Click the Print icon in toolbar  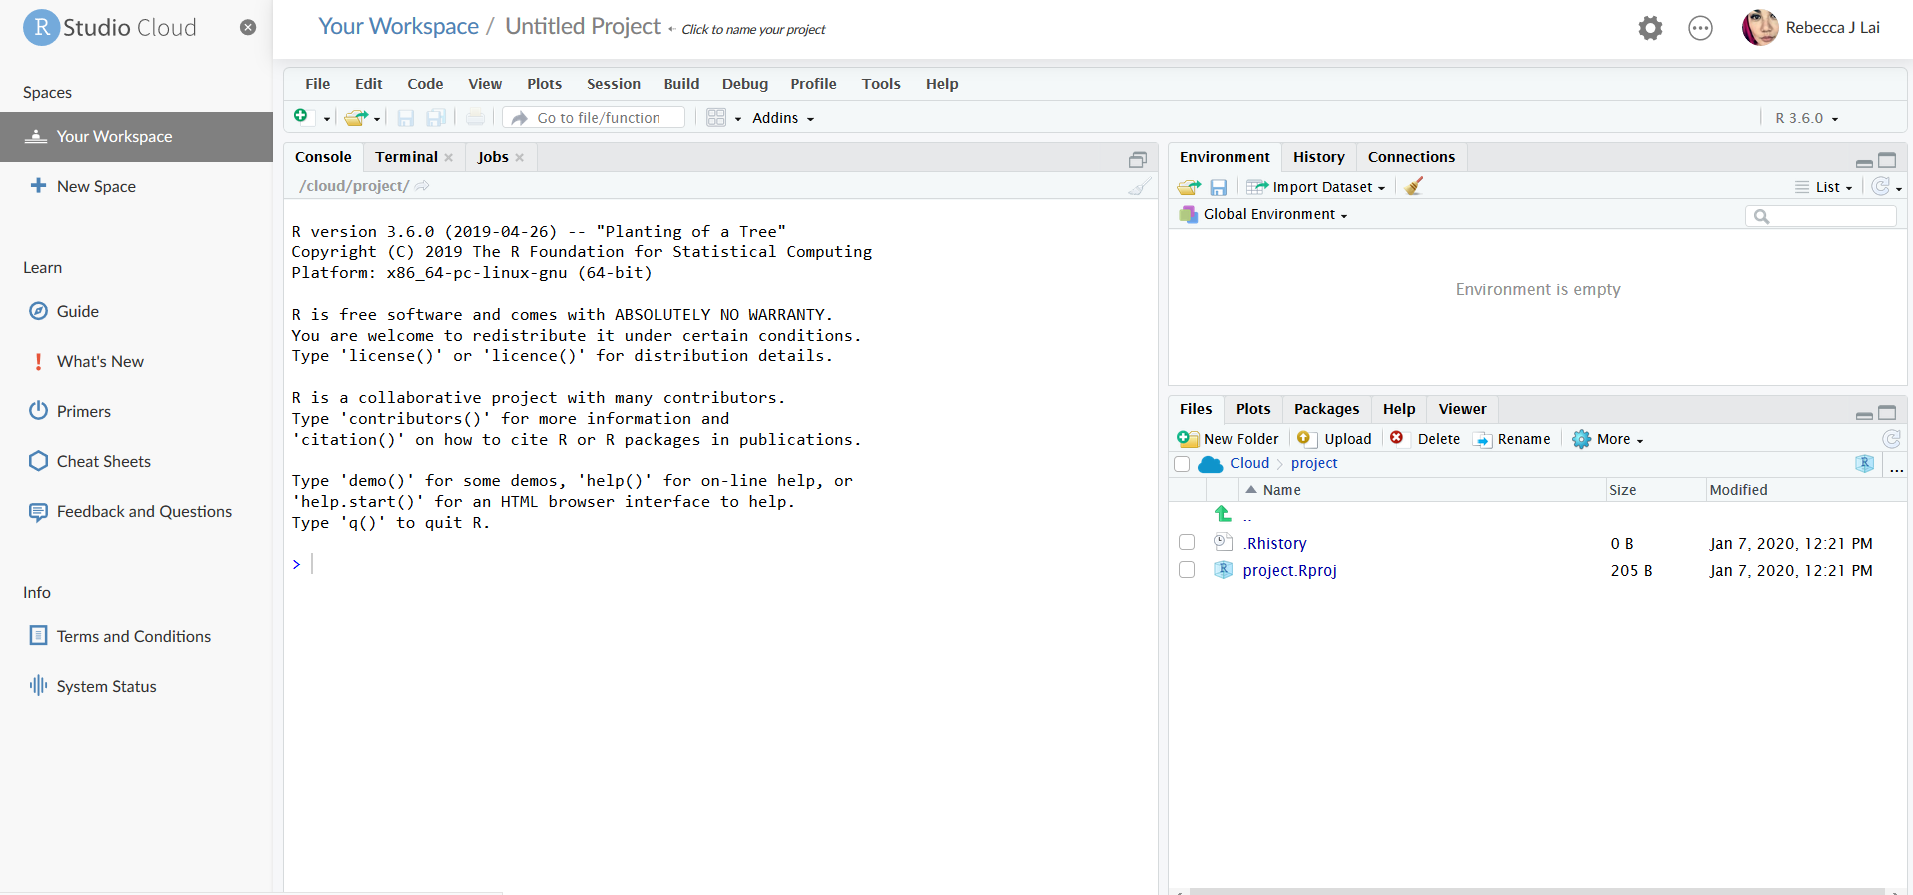coord(476,118)
